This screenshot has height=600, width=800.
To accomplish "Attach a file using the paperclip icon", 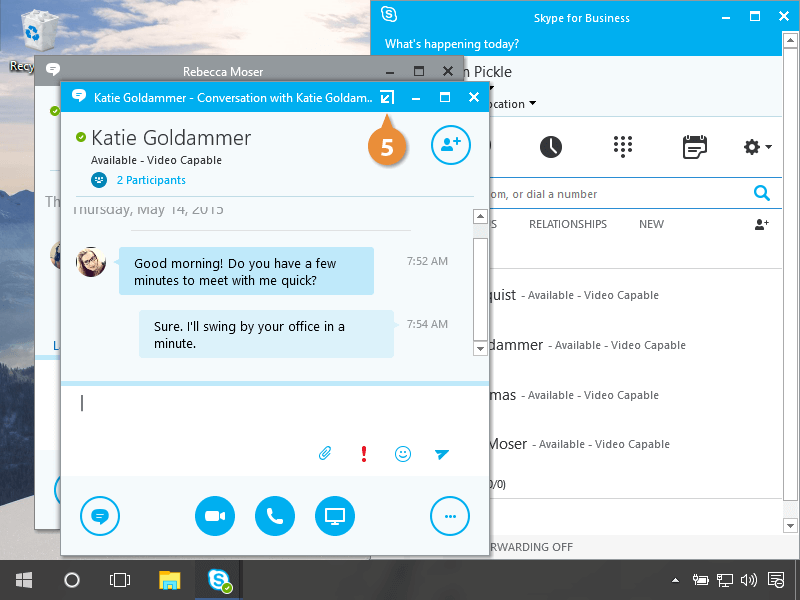I will (325, 454).
